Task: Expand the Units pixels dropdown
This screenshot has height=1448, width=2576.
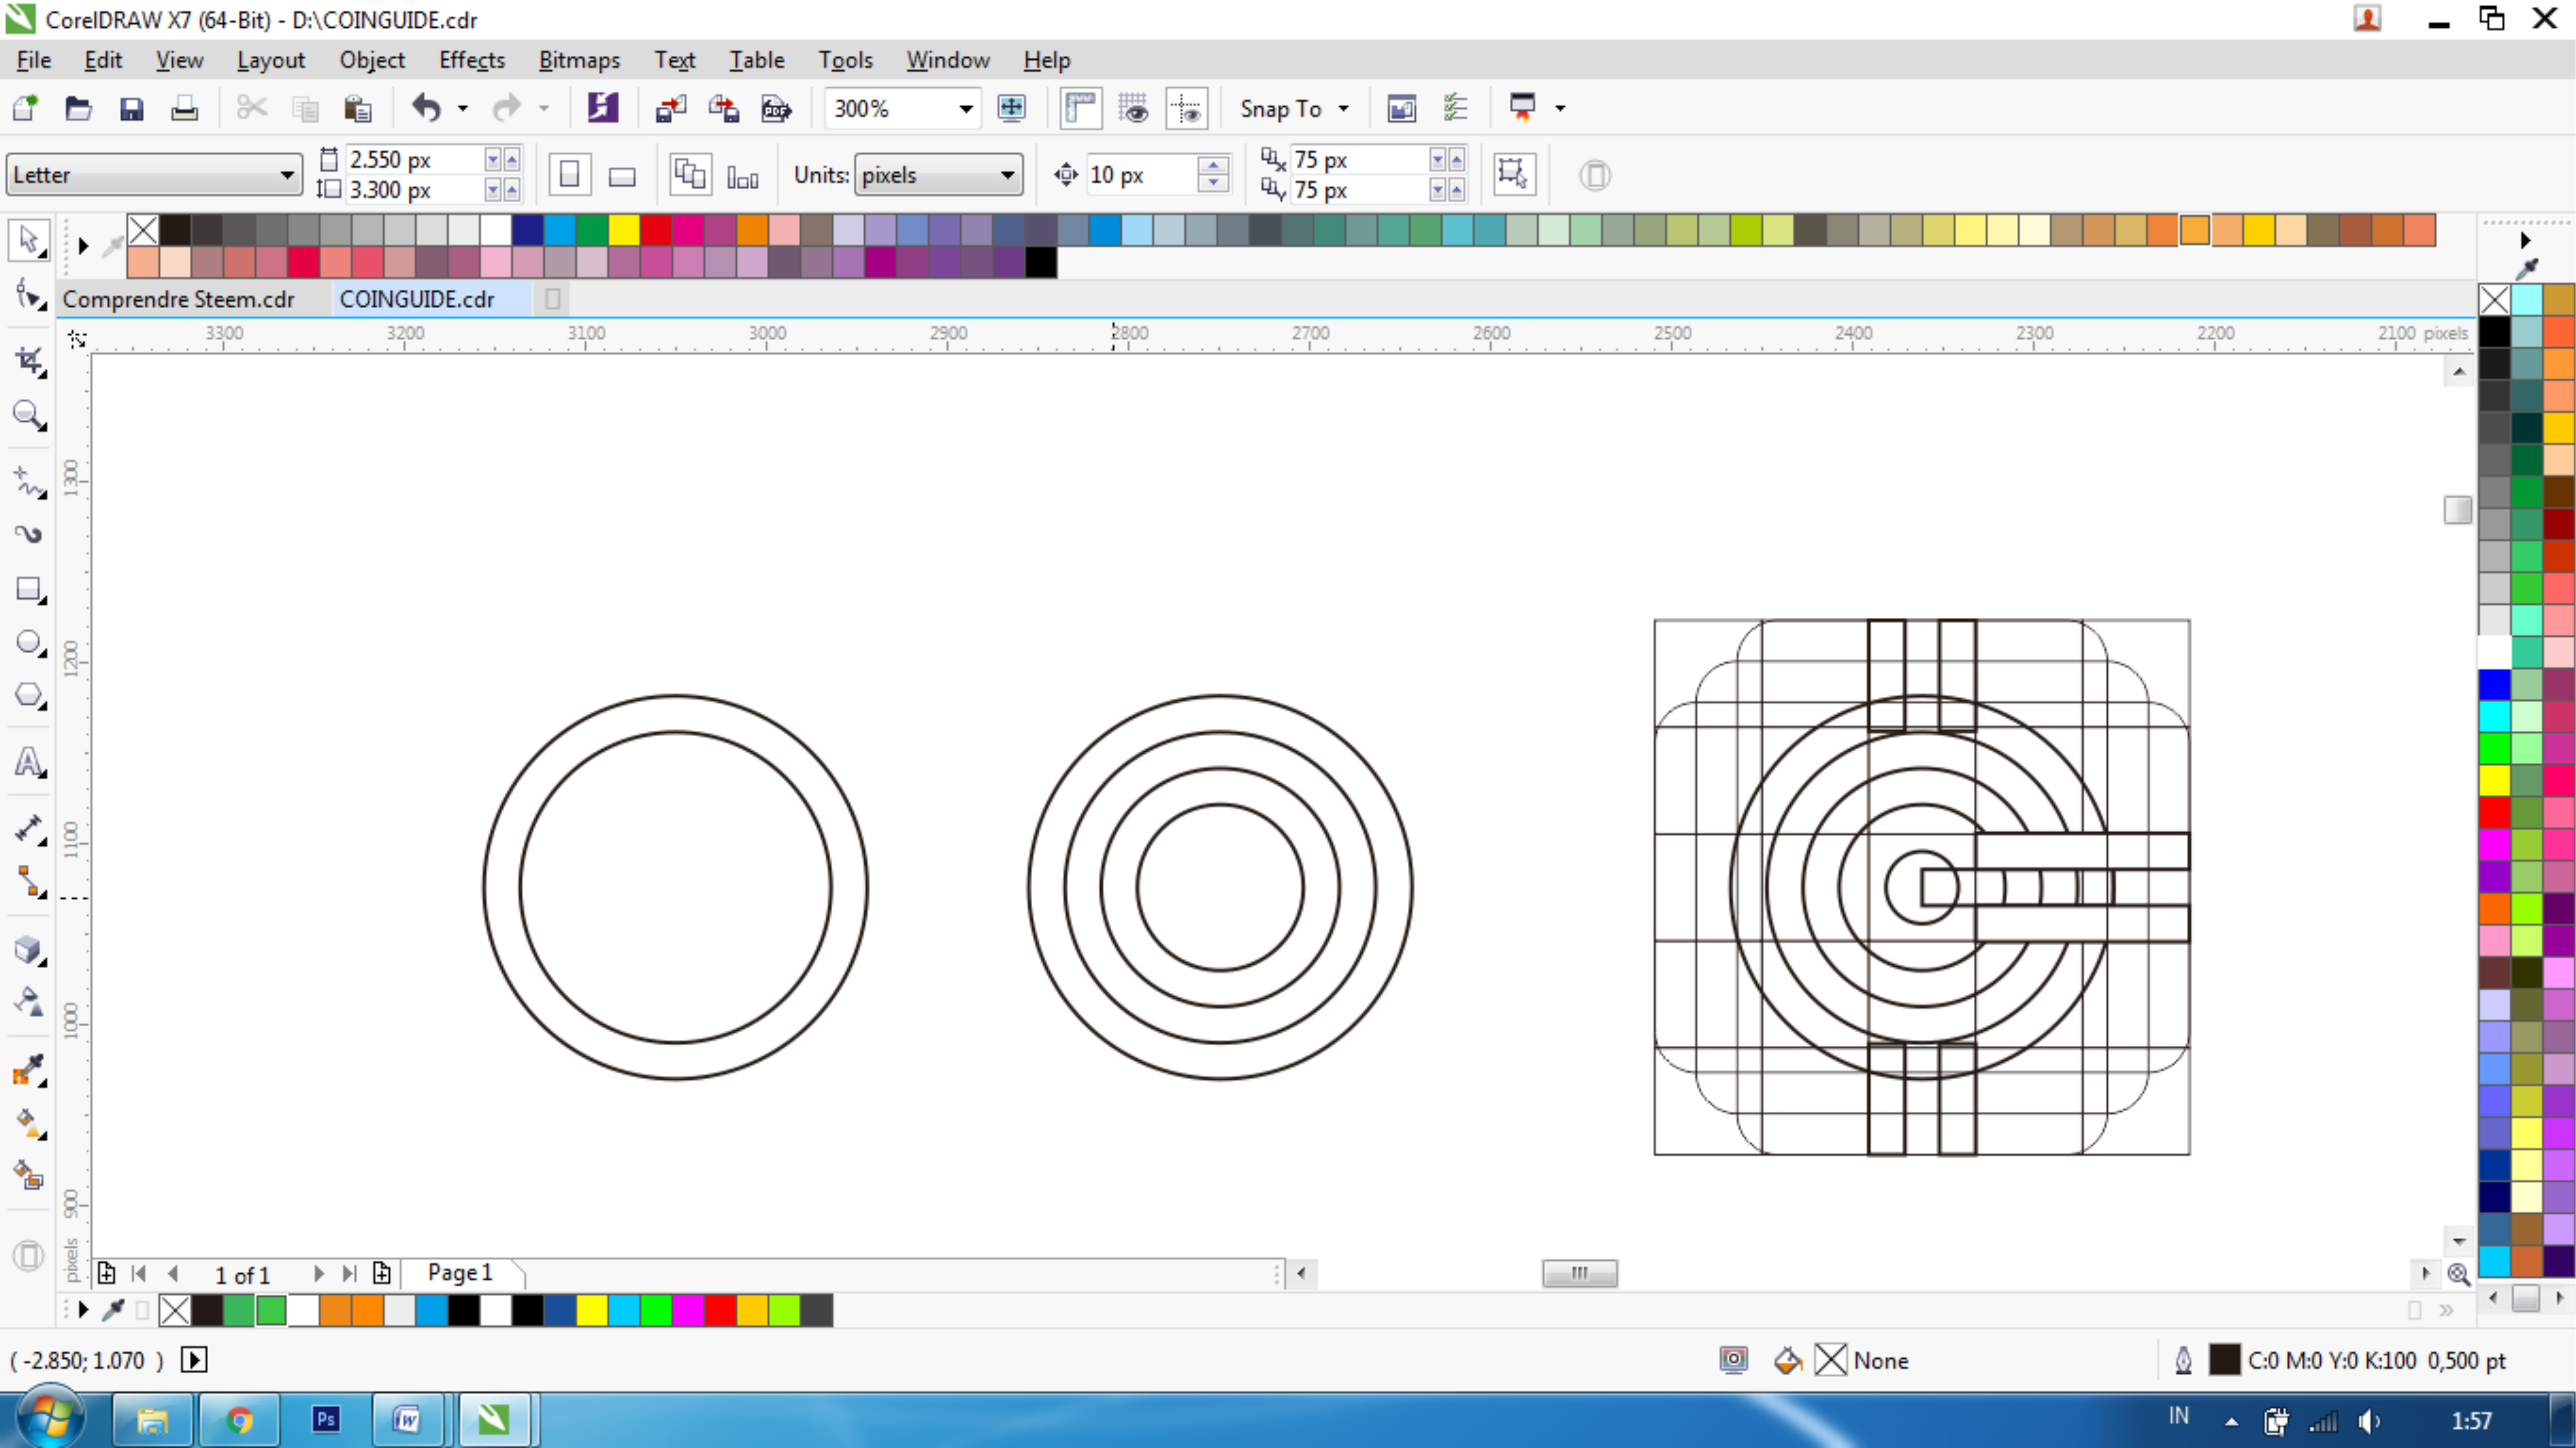Action: point(1007,175)
